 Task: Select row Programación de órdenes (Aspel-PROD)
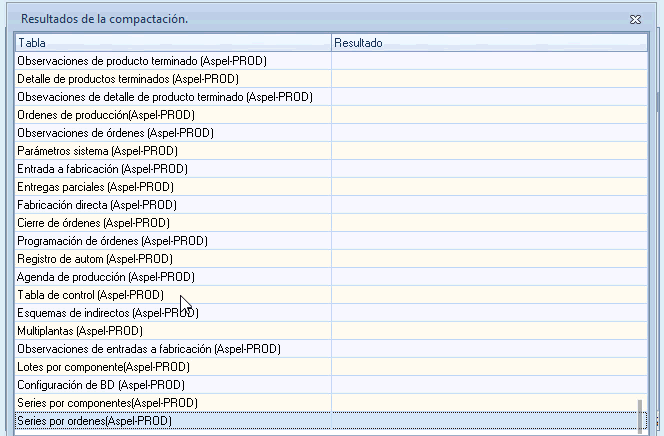[331, 241]
